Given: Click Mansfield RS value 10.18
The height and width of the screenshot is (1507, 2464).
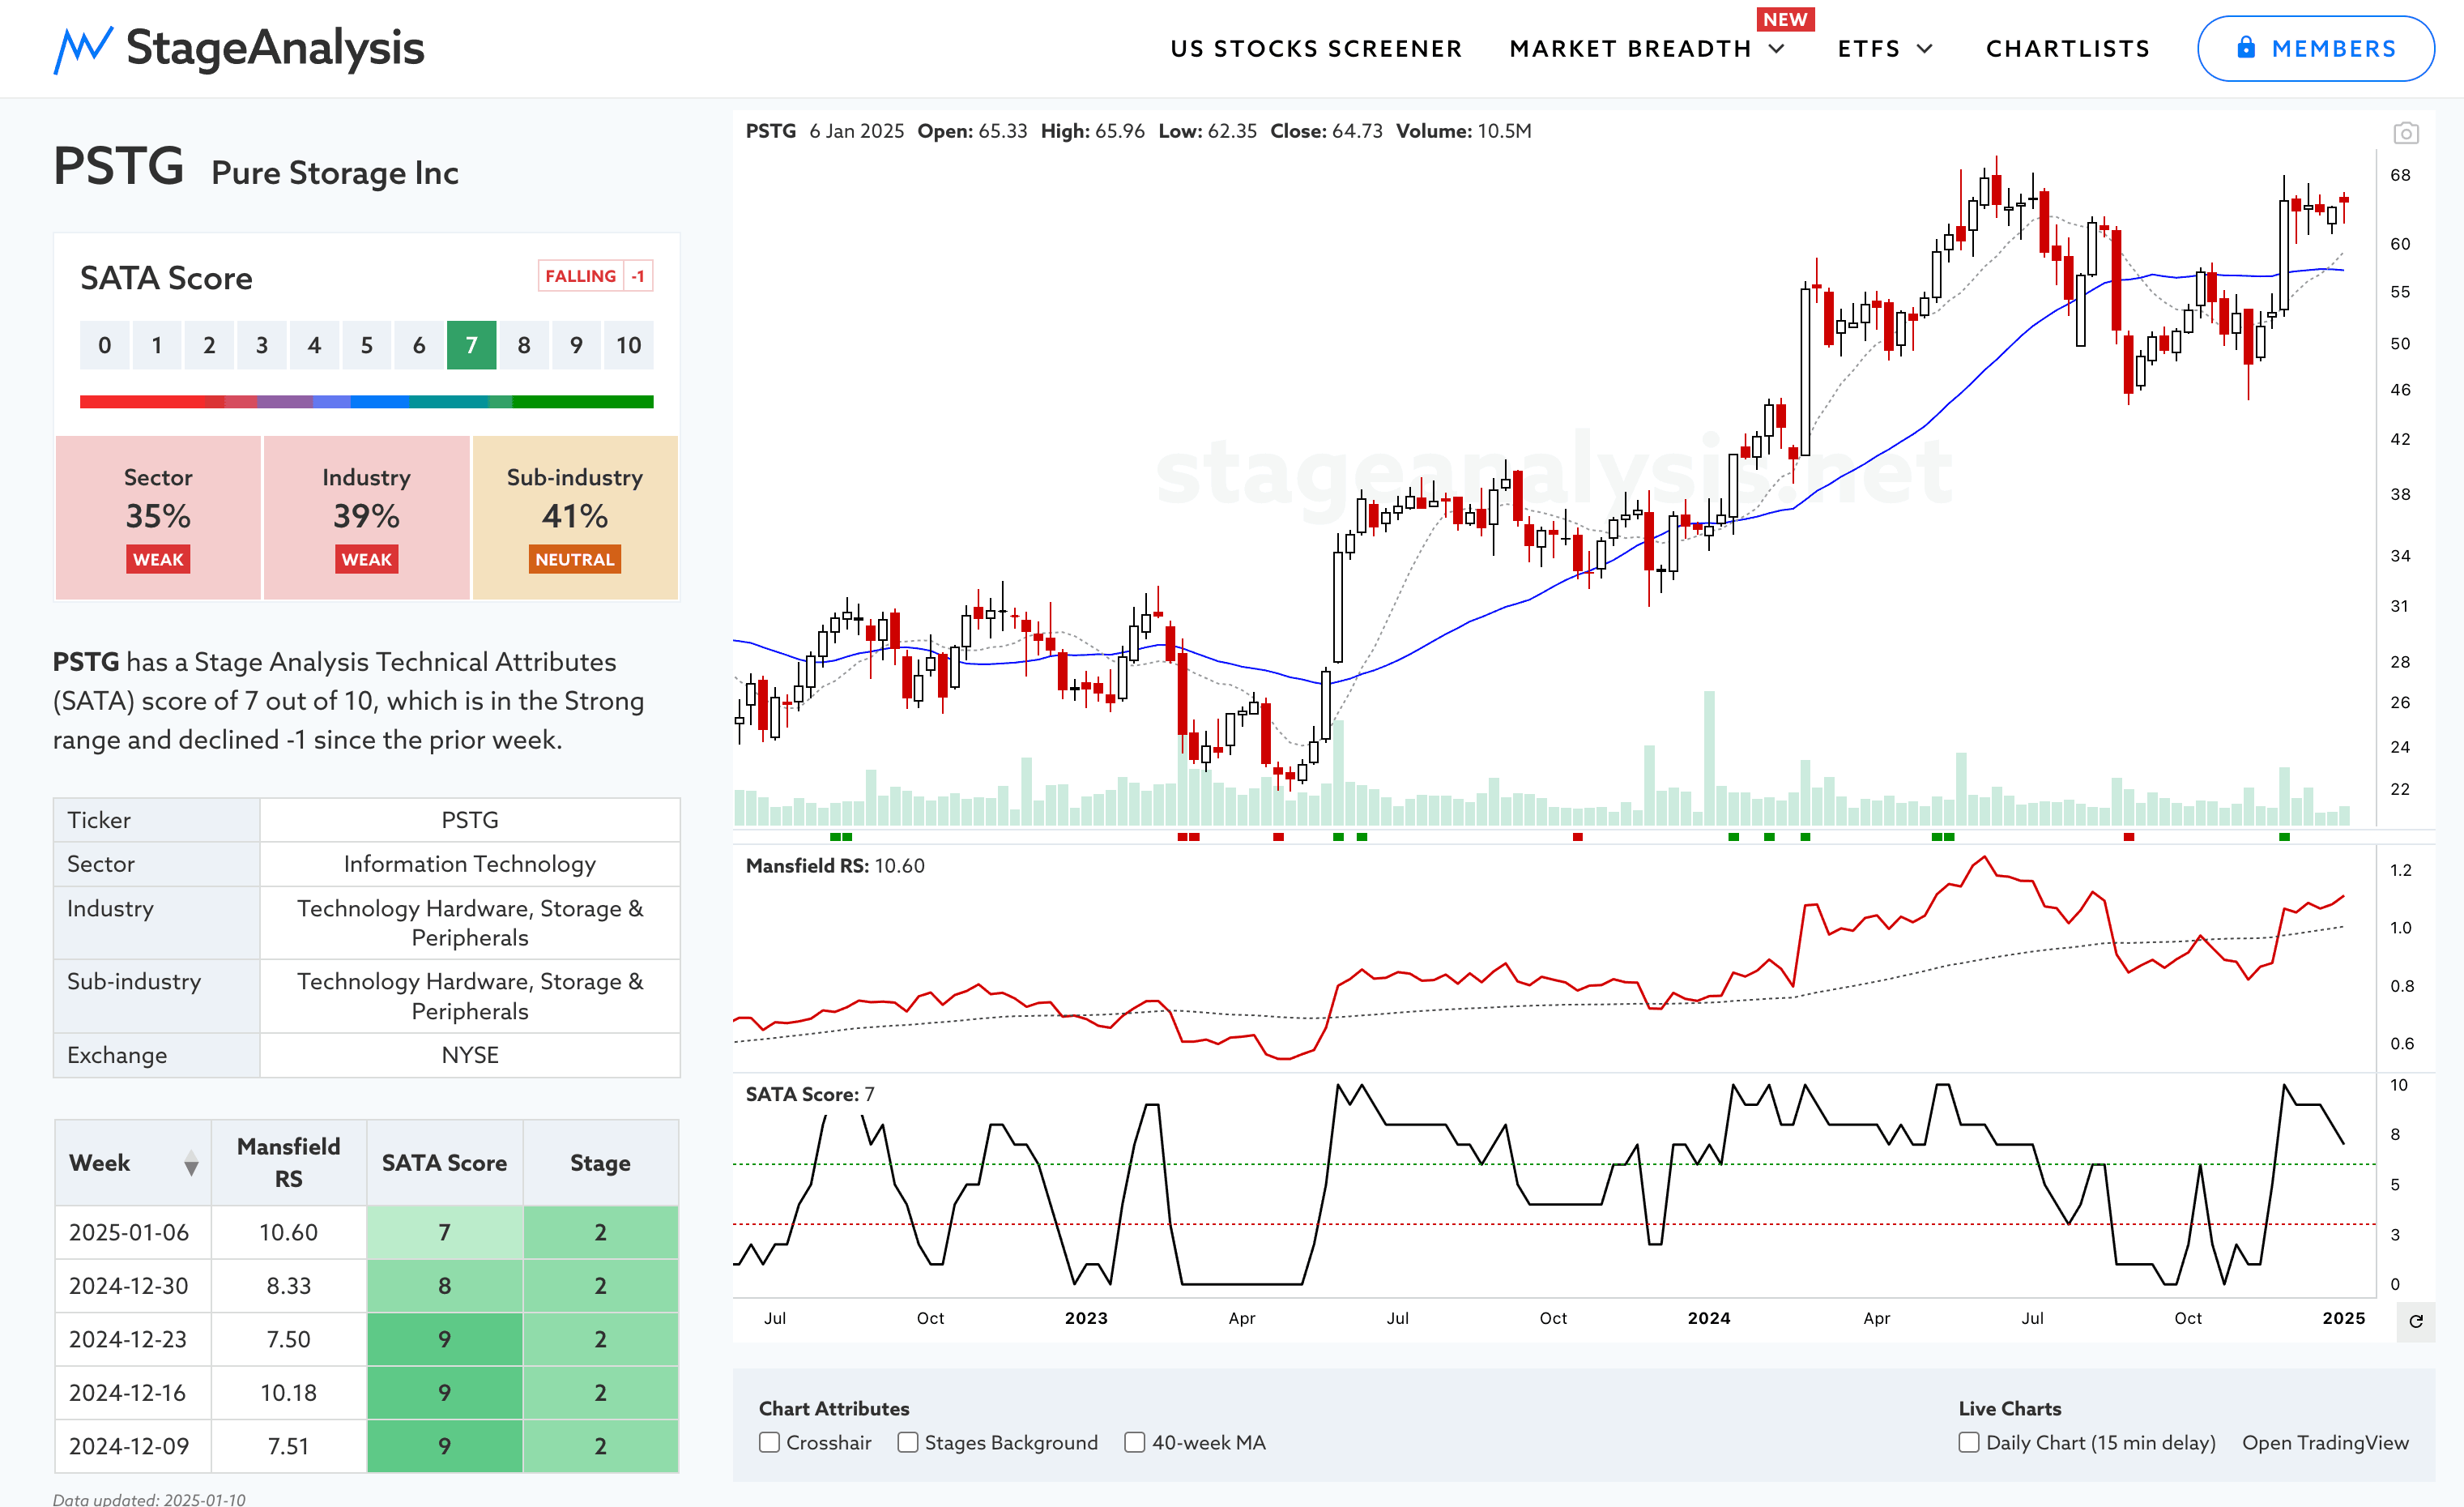Looking at the screenshot, I should click(x=288, y=1392).
